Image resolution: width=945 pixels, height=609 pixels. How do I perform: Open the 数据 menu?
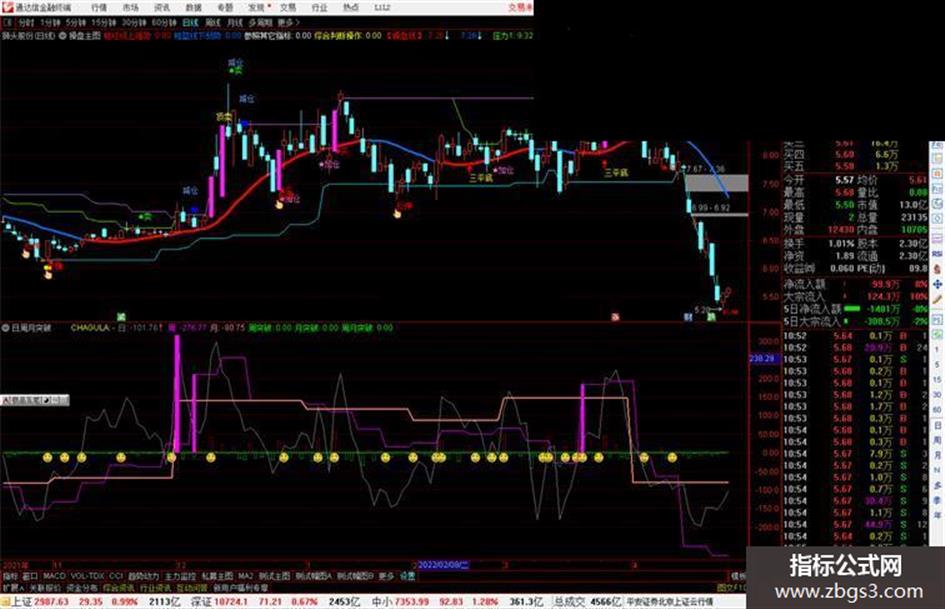pos(193,8)
